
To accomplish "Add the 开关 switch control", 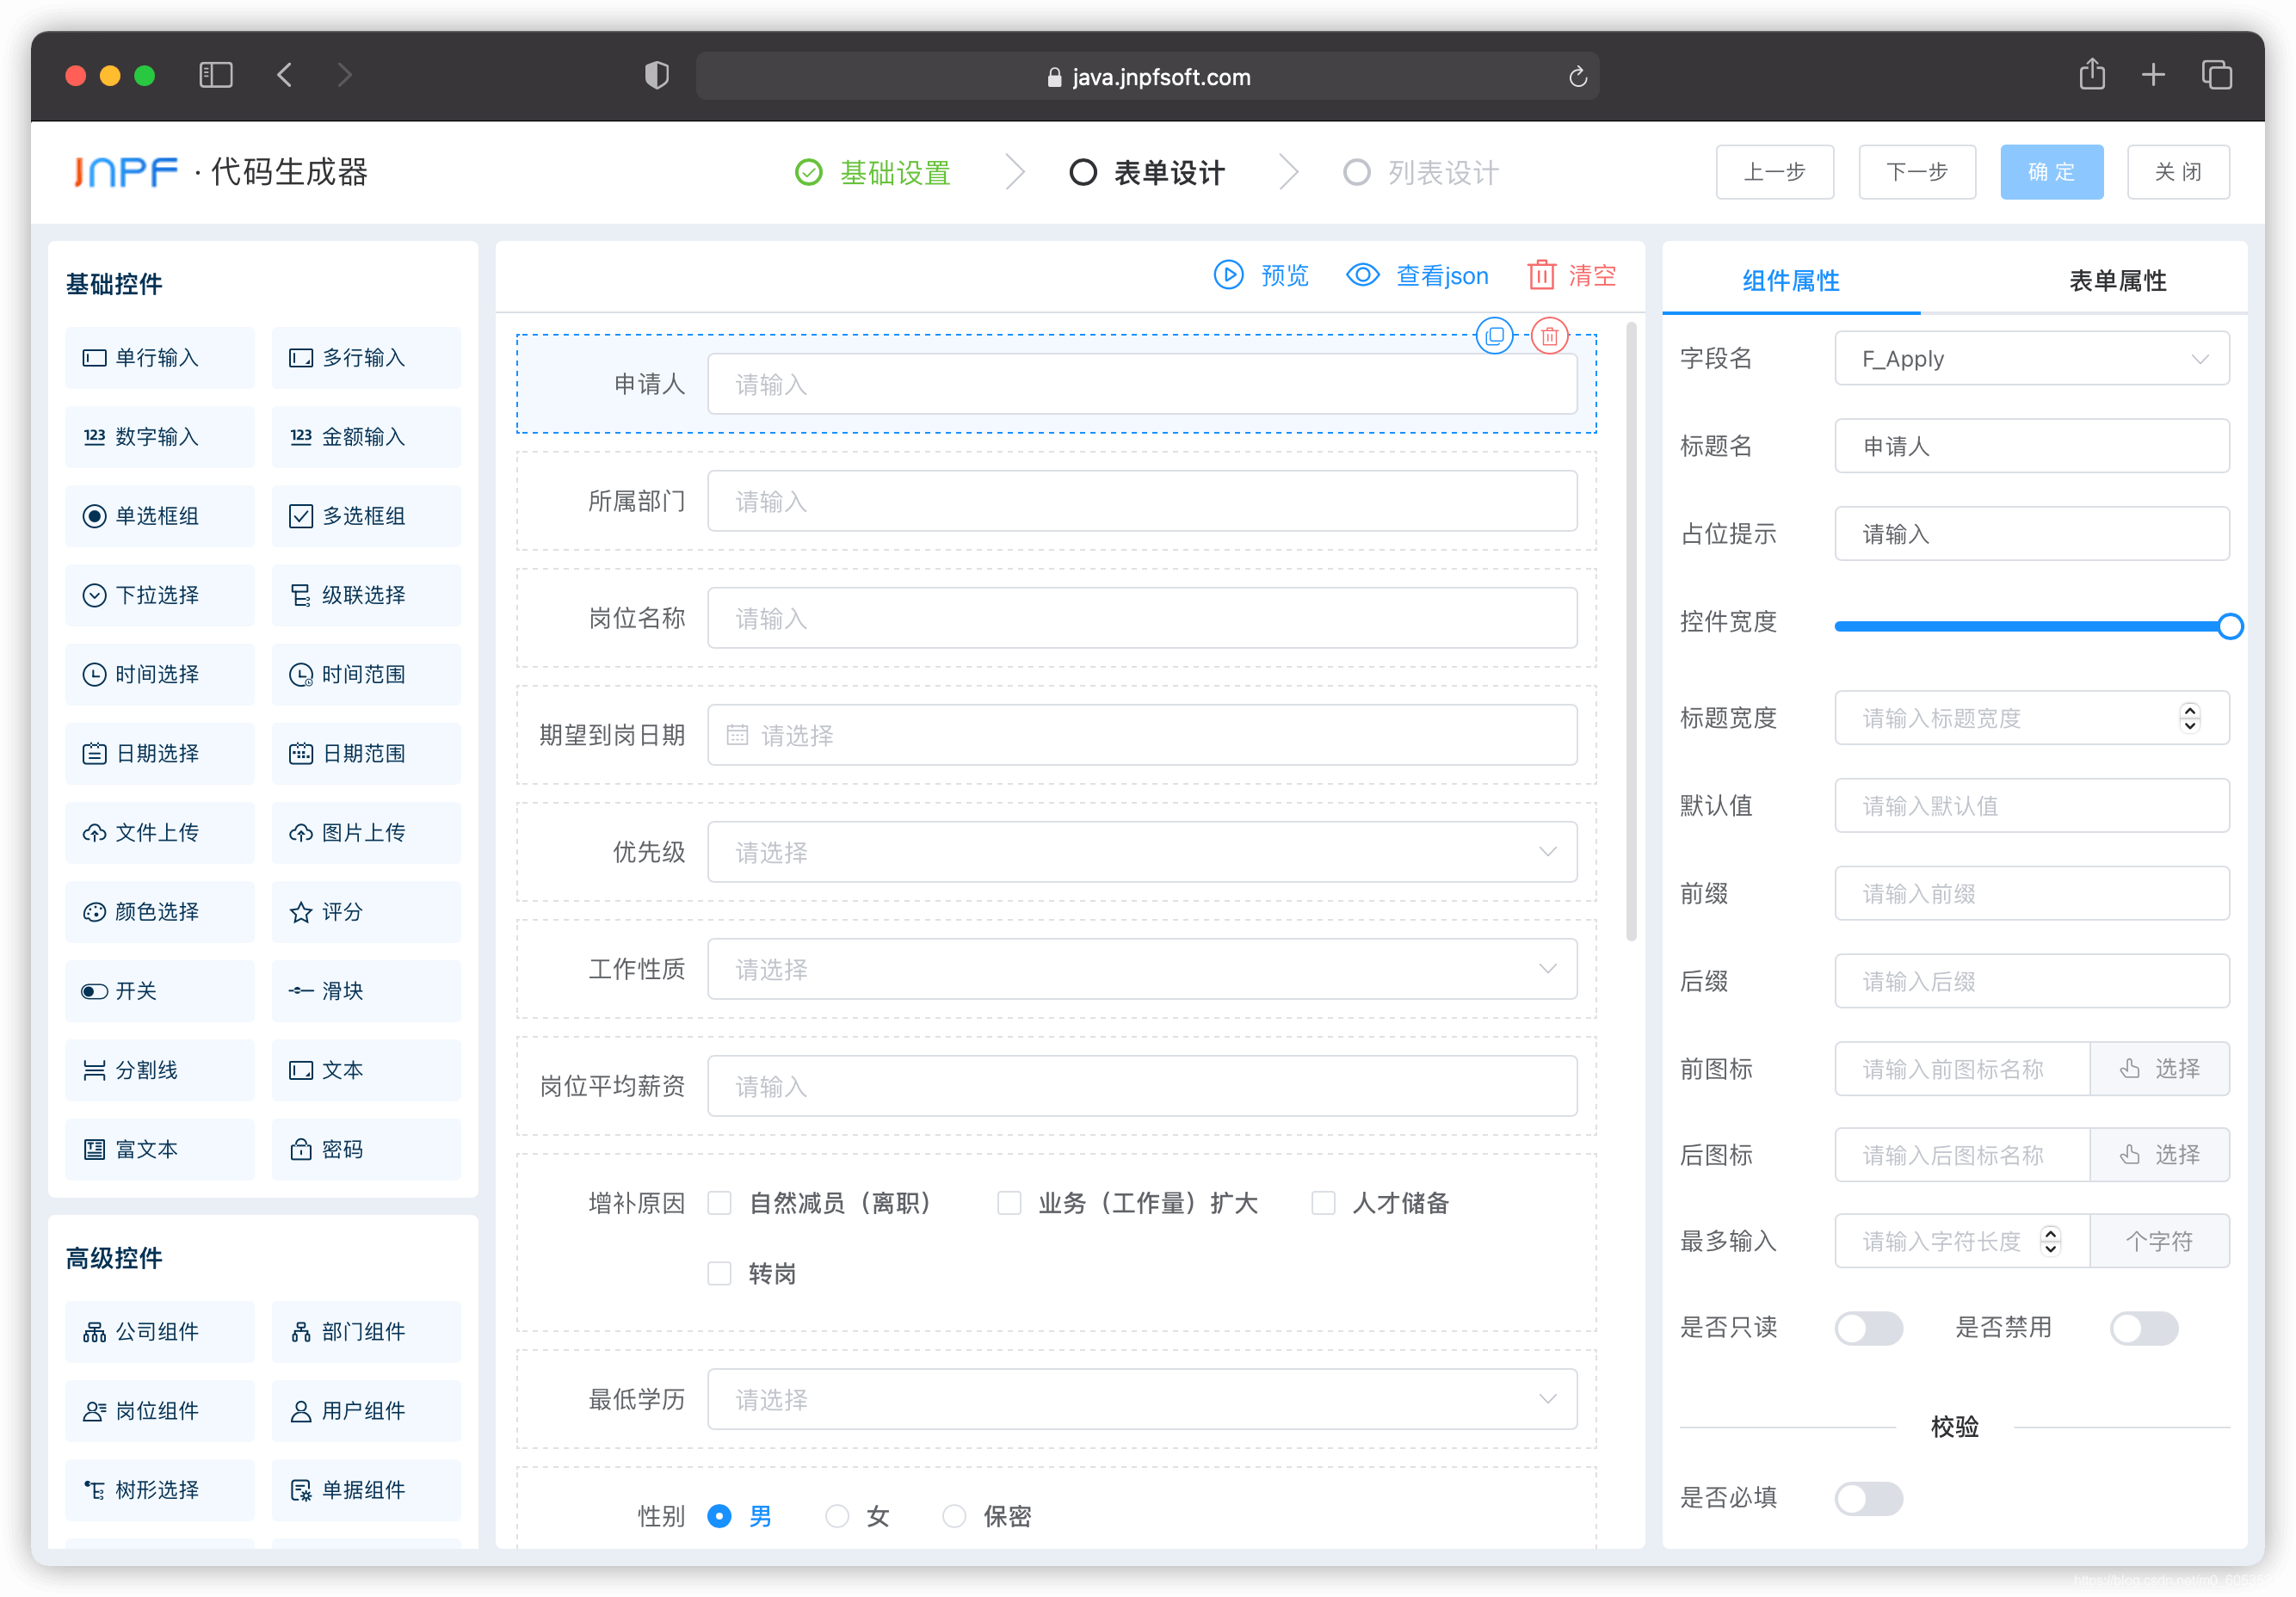I will point(160,990).
